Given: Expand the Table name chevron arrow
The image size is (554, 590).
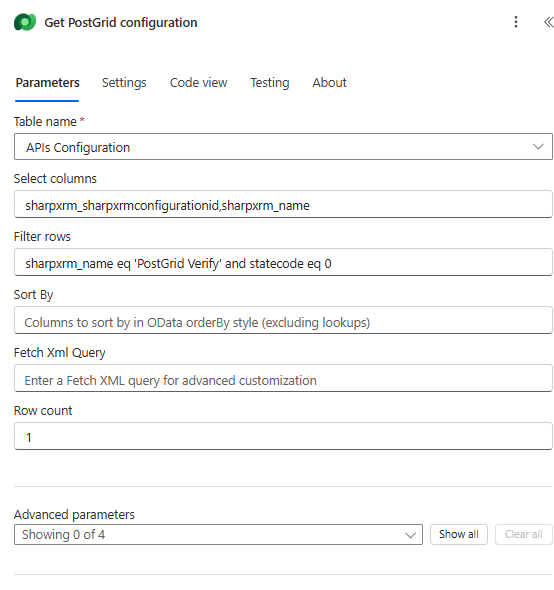Looking at the screenshot, I should pyautogui.click(x=538, y=146).
